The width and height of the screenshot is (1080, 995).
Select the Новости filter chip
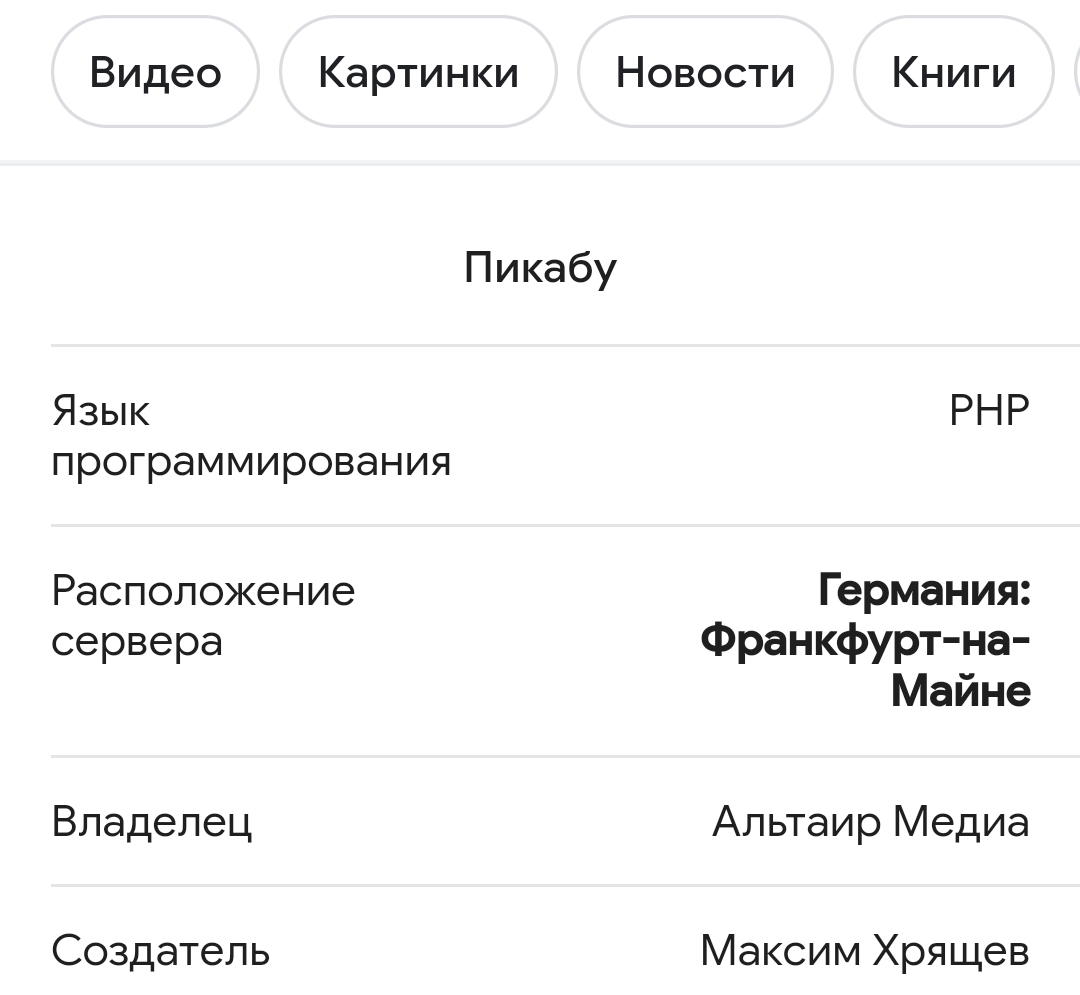[705, 73]
